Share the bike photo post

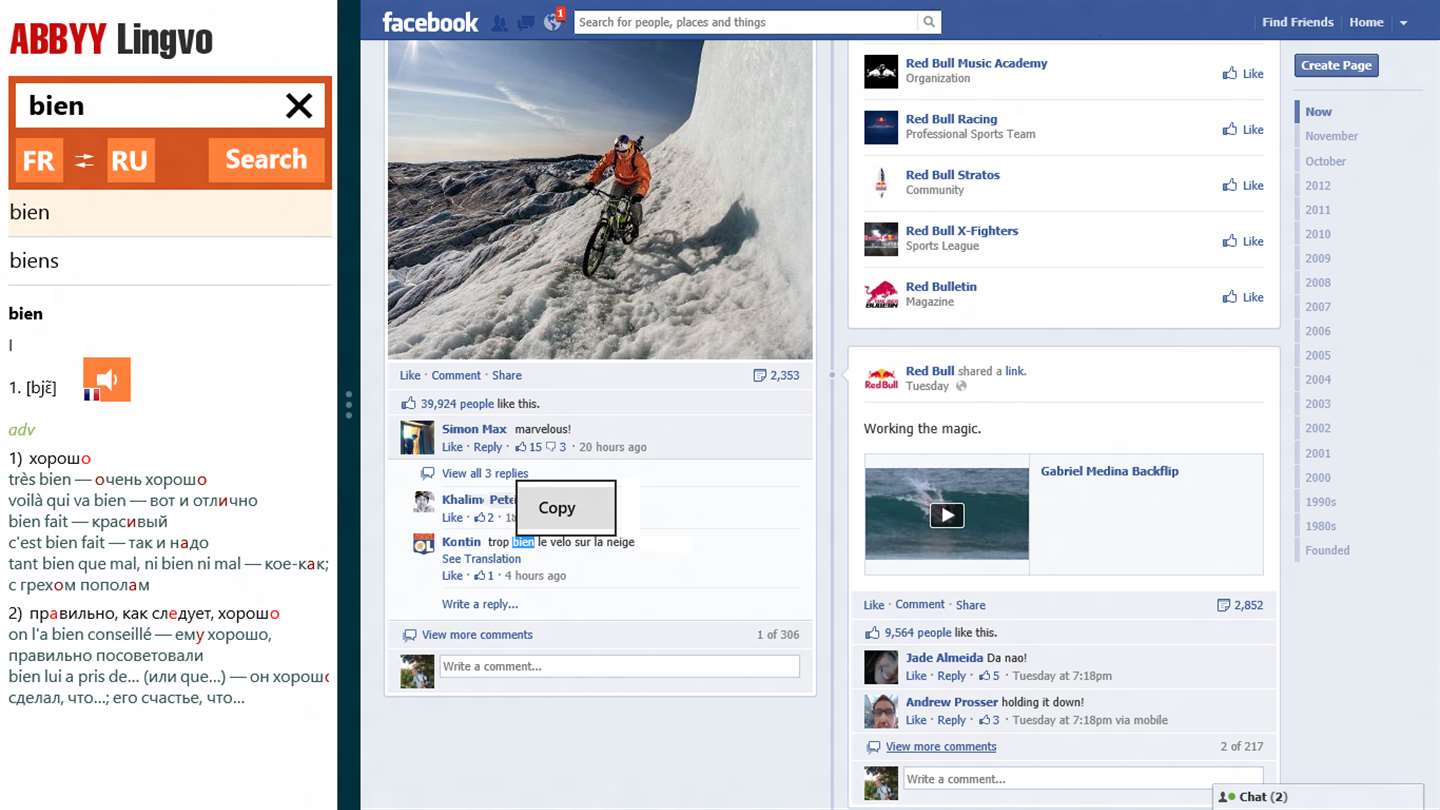click(x=507, y=376)
